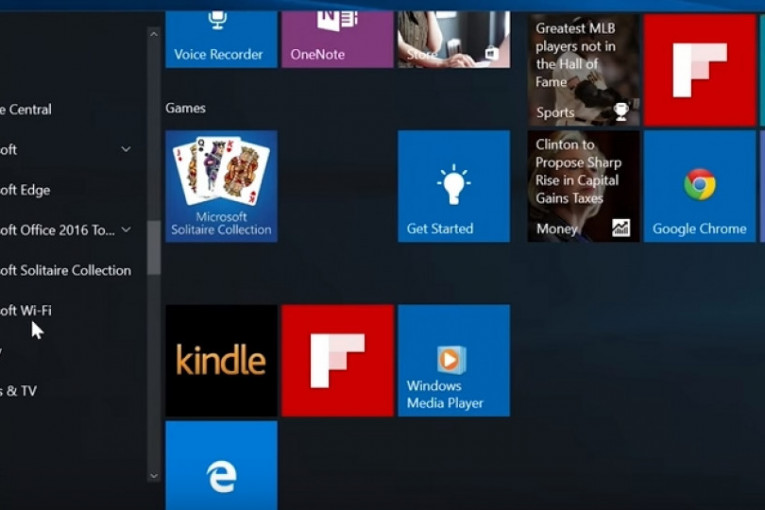Open the Flipboard tile above Google Chrome
The width and height of the screenshot is (765, 510).
click(x=699, y=70)
